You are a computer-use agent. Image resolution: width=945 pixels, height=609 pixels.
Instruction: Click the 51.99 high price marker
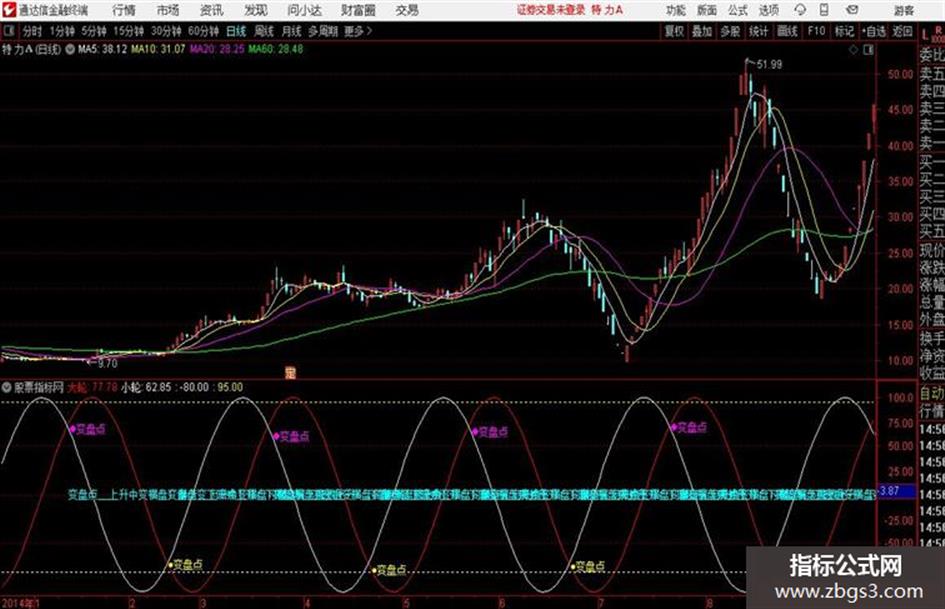point(769,64)
